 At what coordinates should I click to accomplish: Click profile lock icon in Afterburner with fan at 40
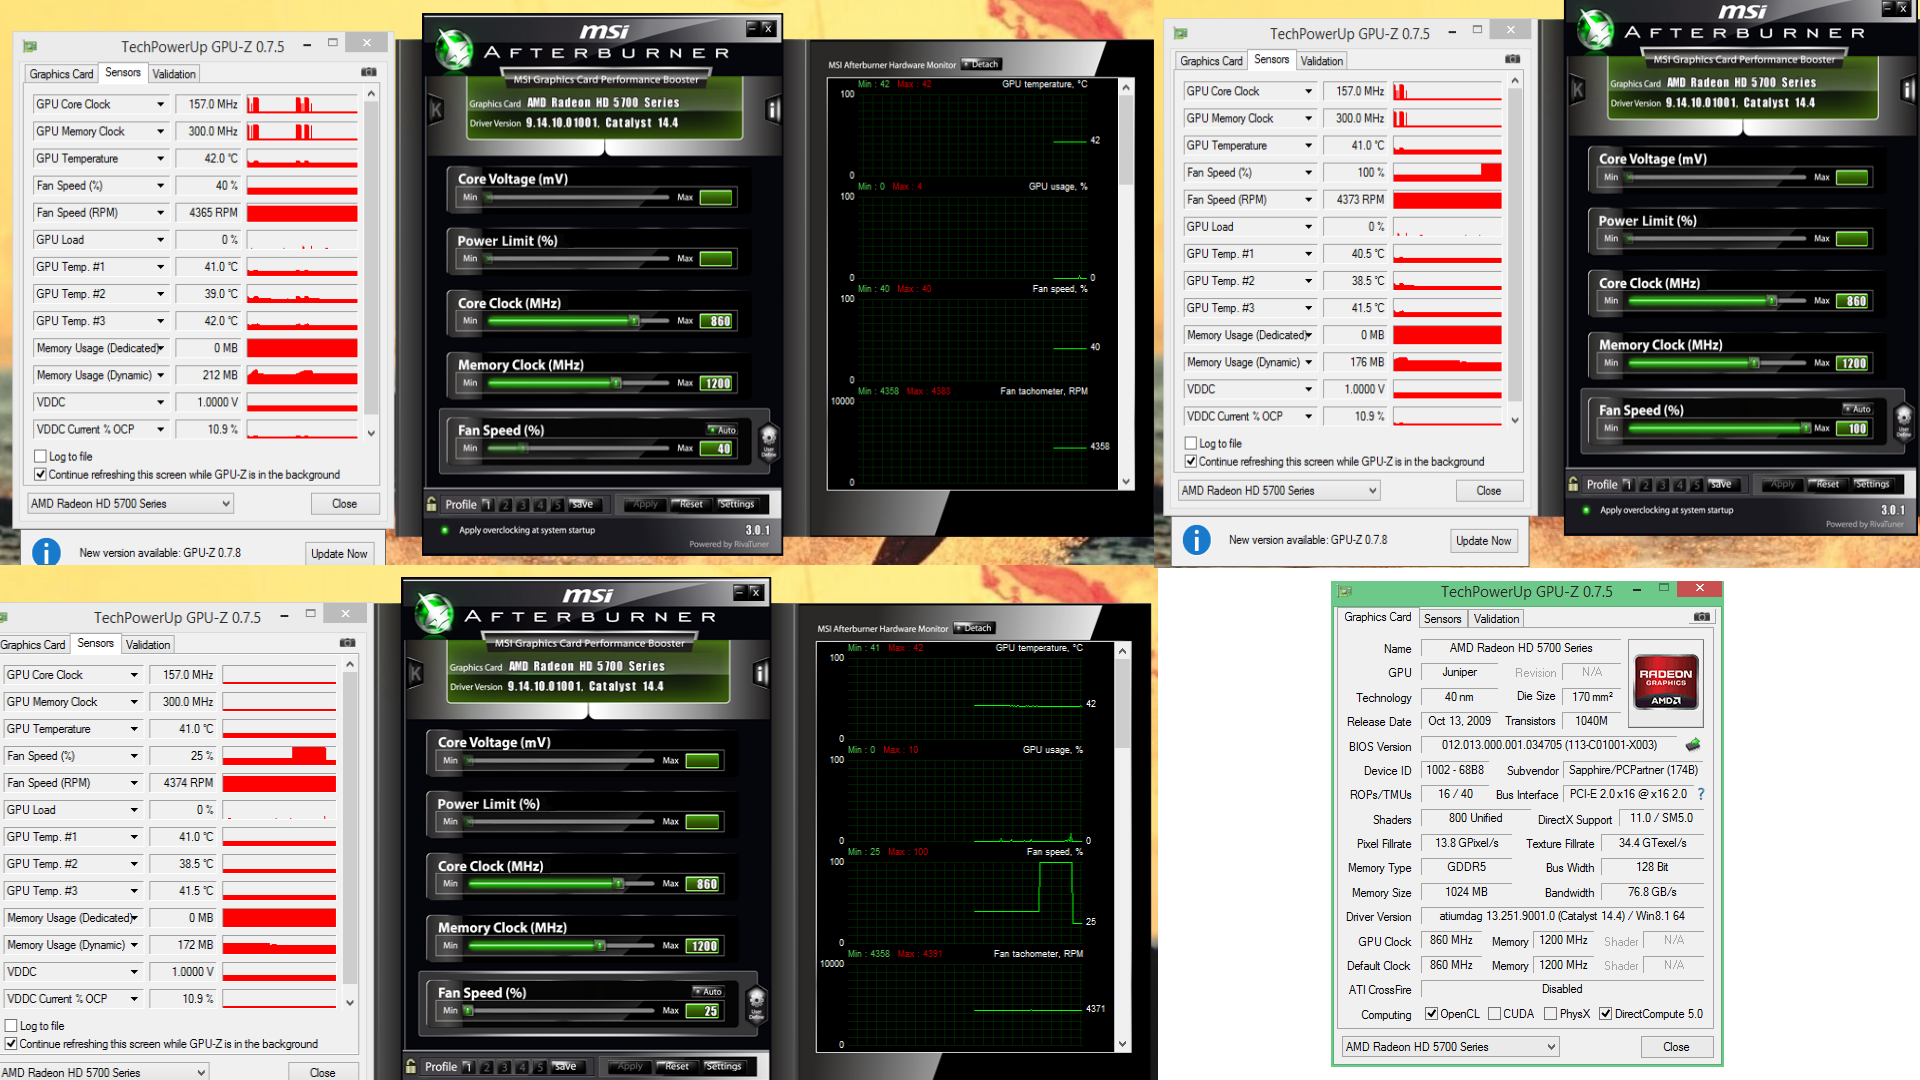pyautogui.click(x=431, y=504)
